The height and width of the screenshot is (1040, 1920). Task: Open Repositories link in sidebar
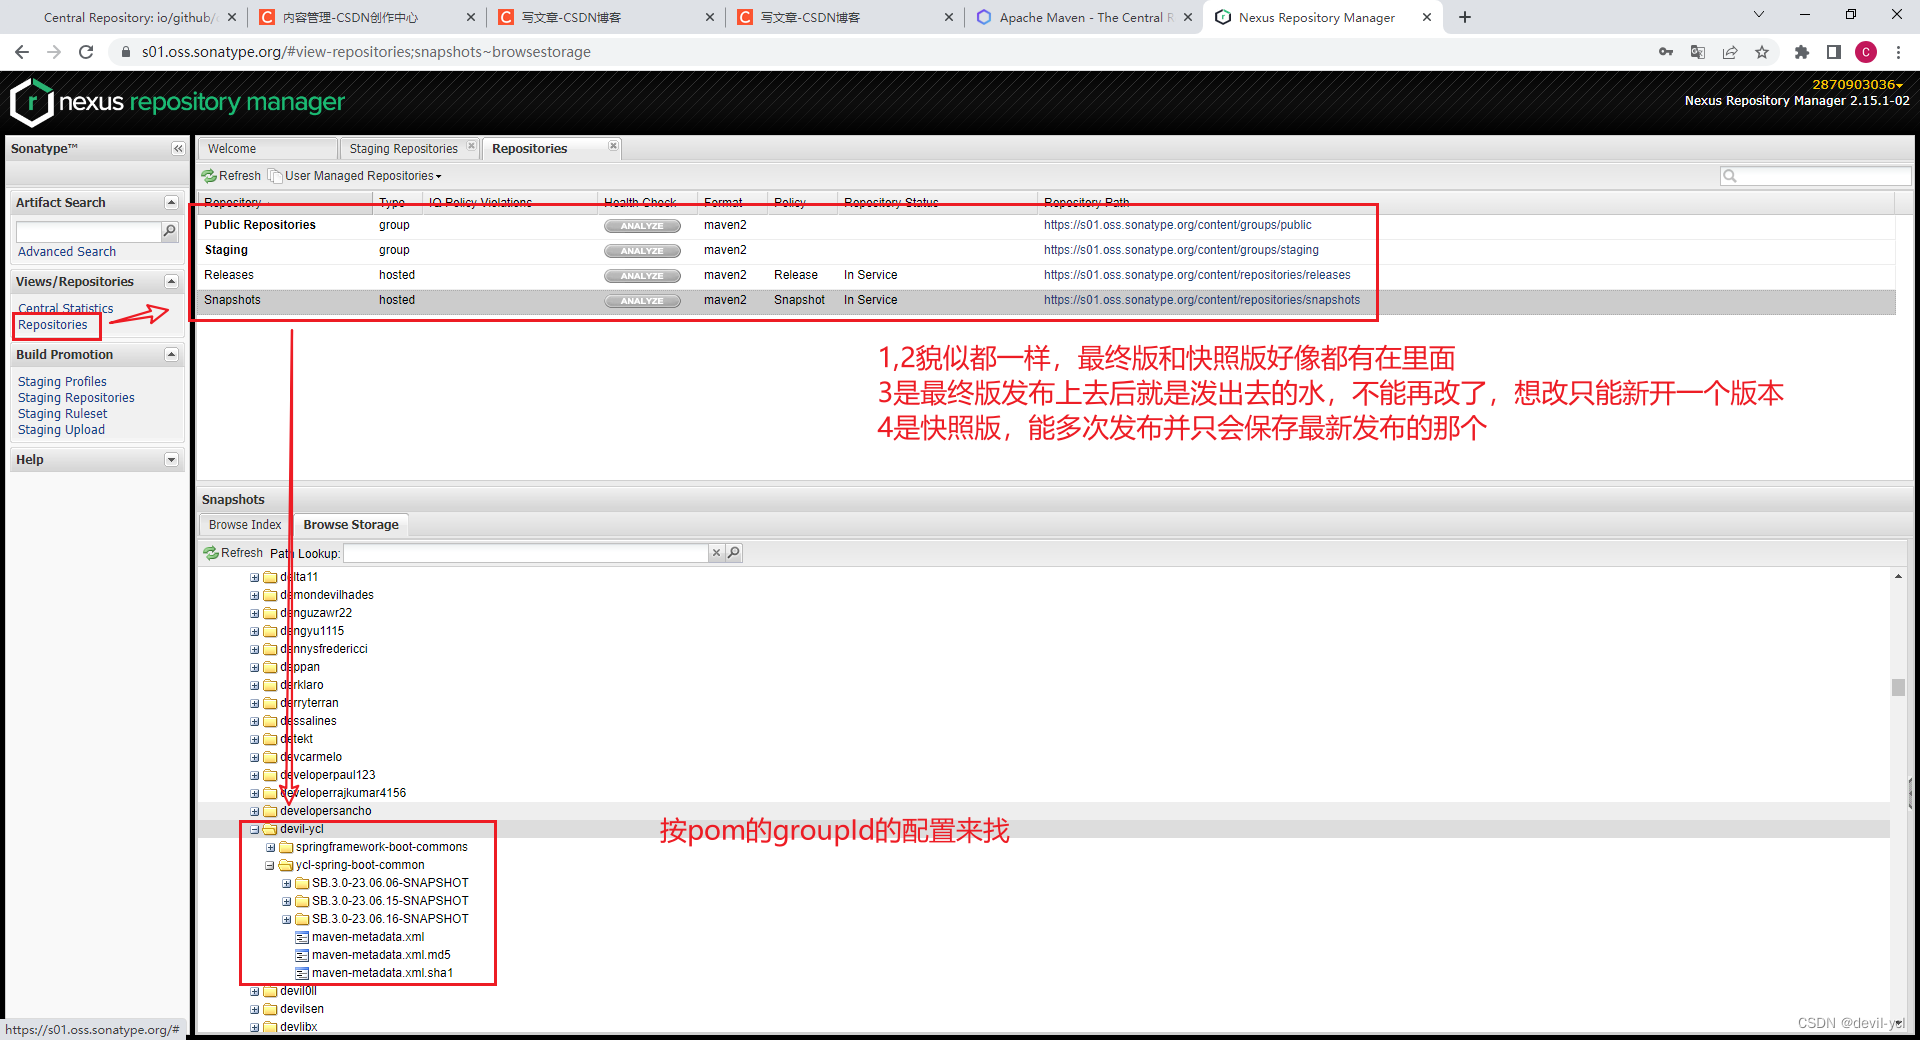53,325
